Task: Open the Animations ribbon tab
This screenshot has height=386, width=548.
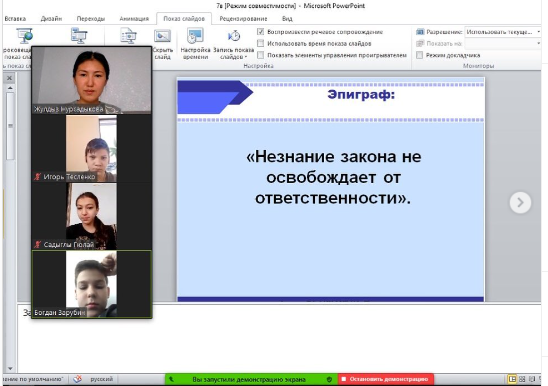Action: coord(134,19)
